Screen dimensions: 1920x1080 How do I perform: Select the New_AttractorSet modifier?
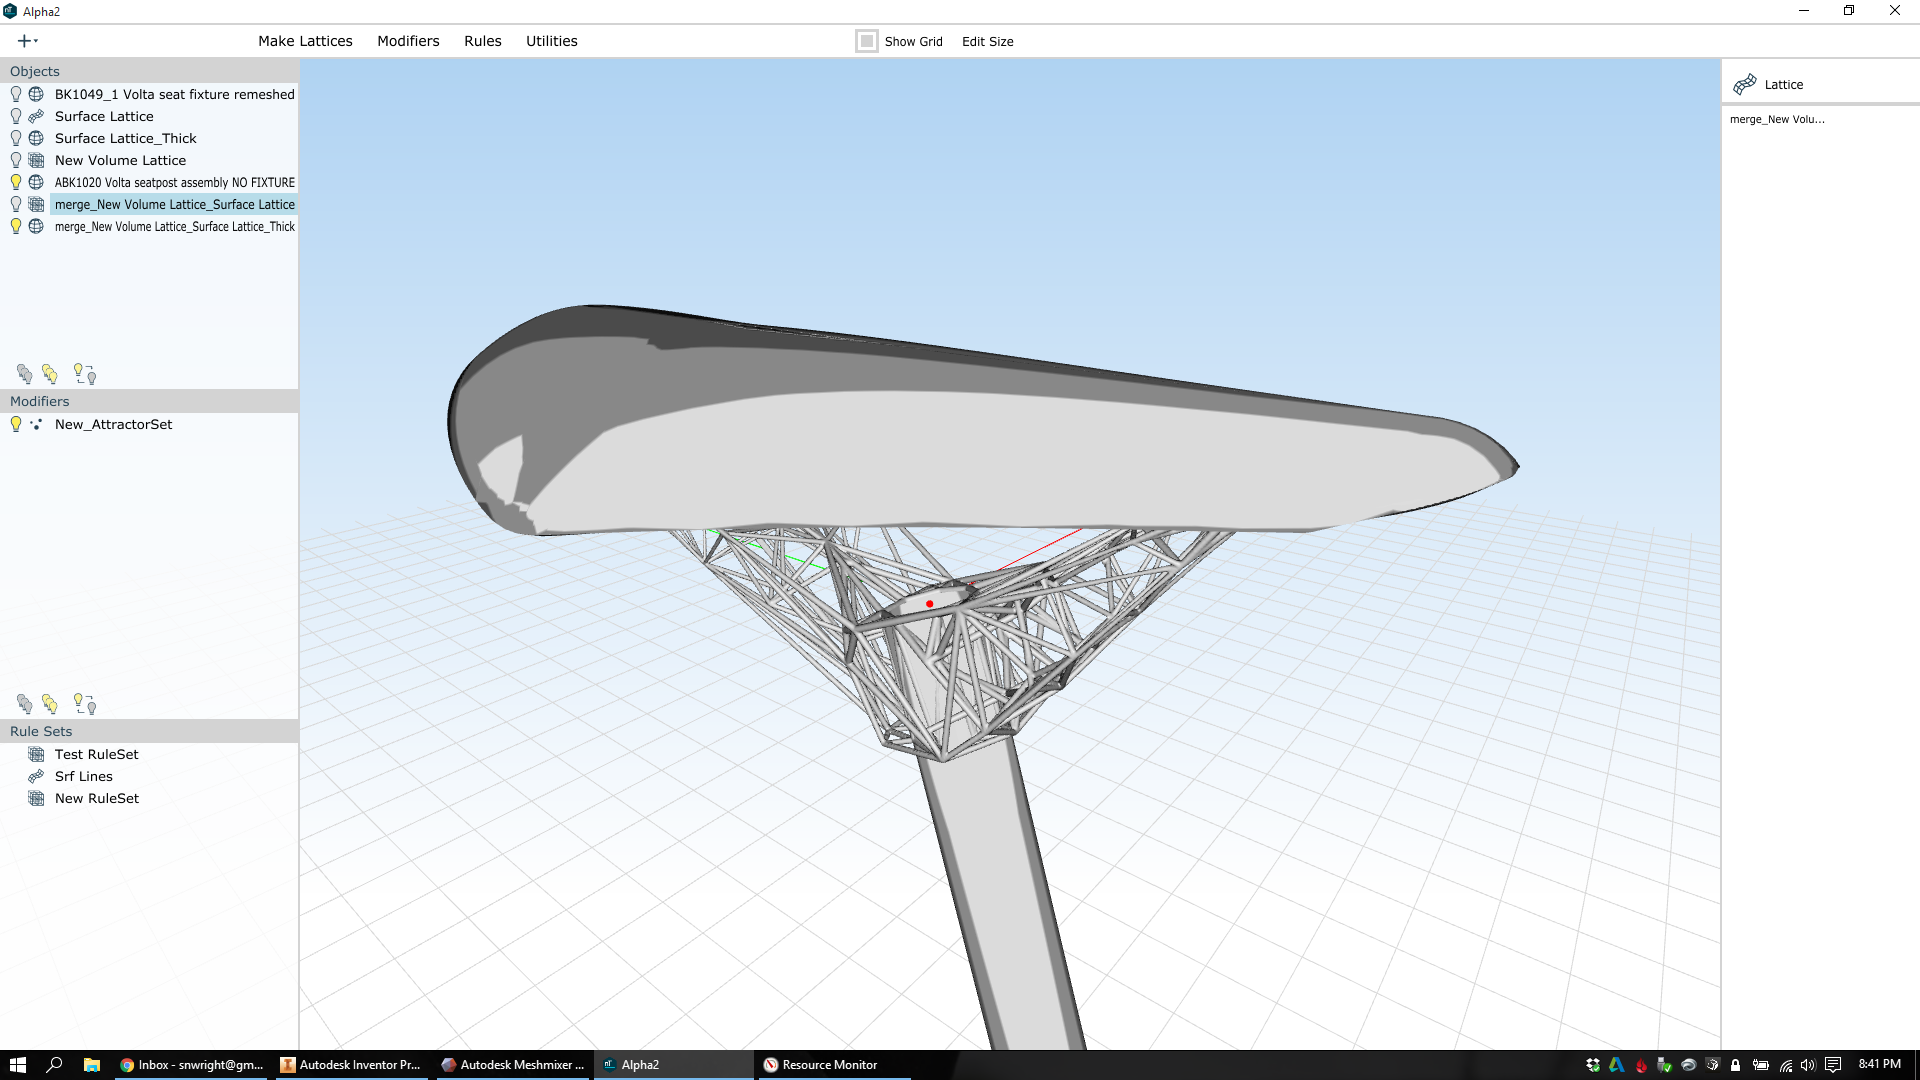point(113,424)
